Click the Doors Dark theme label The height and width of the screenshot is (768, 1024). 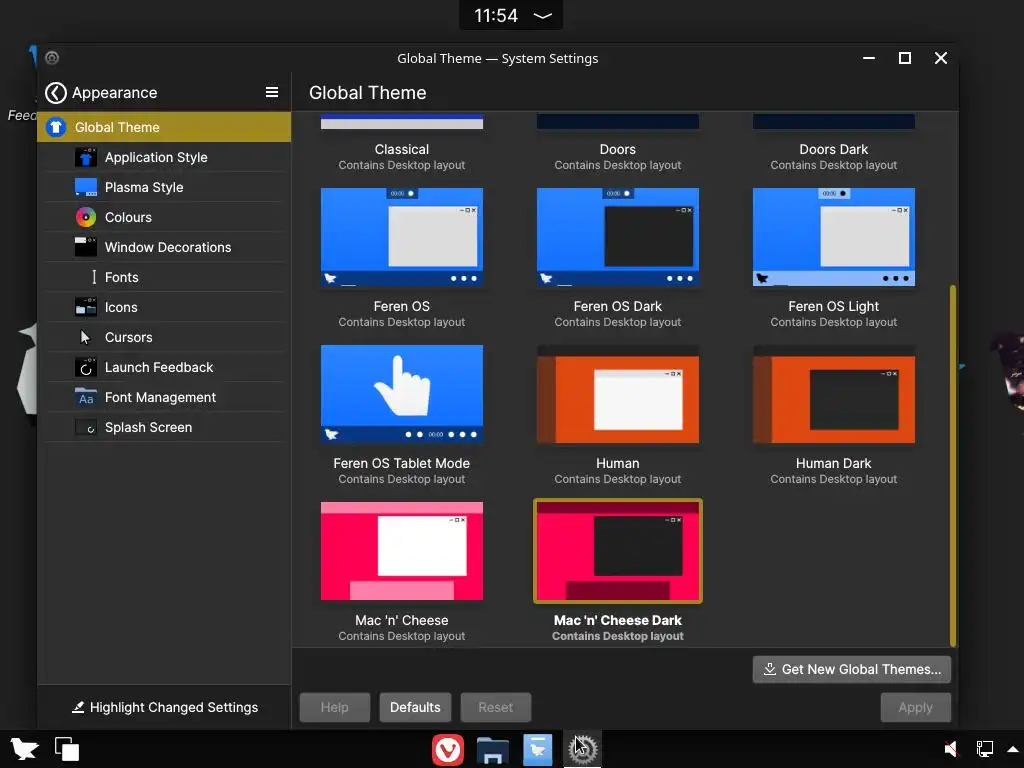pyautogui.click(x=834, y=150)
